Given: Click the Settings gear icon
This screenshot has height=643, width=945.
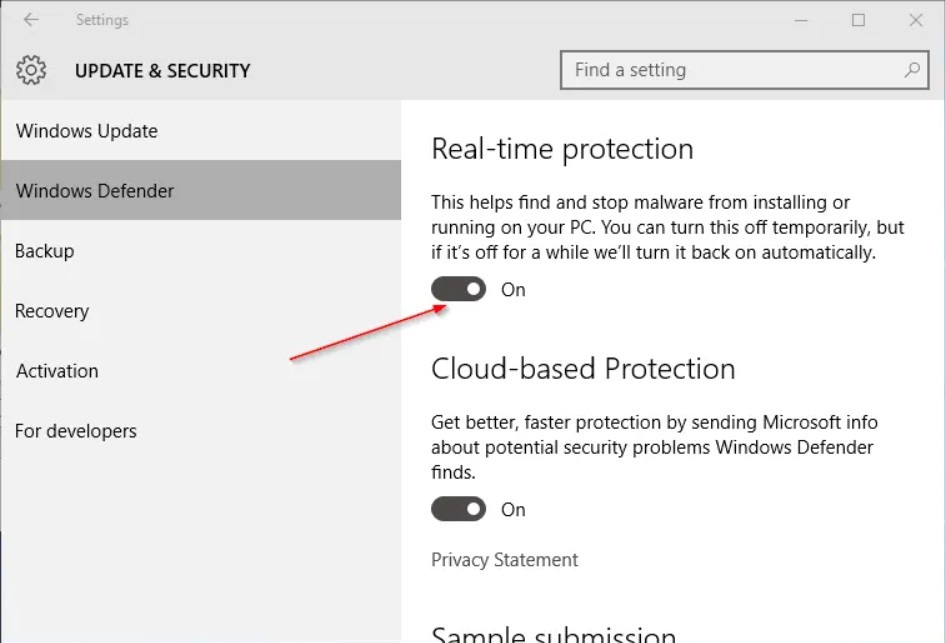Looking at the screenshot, I should click(32, 70).
